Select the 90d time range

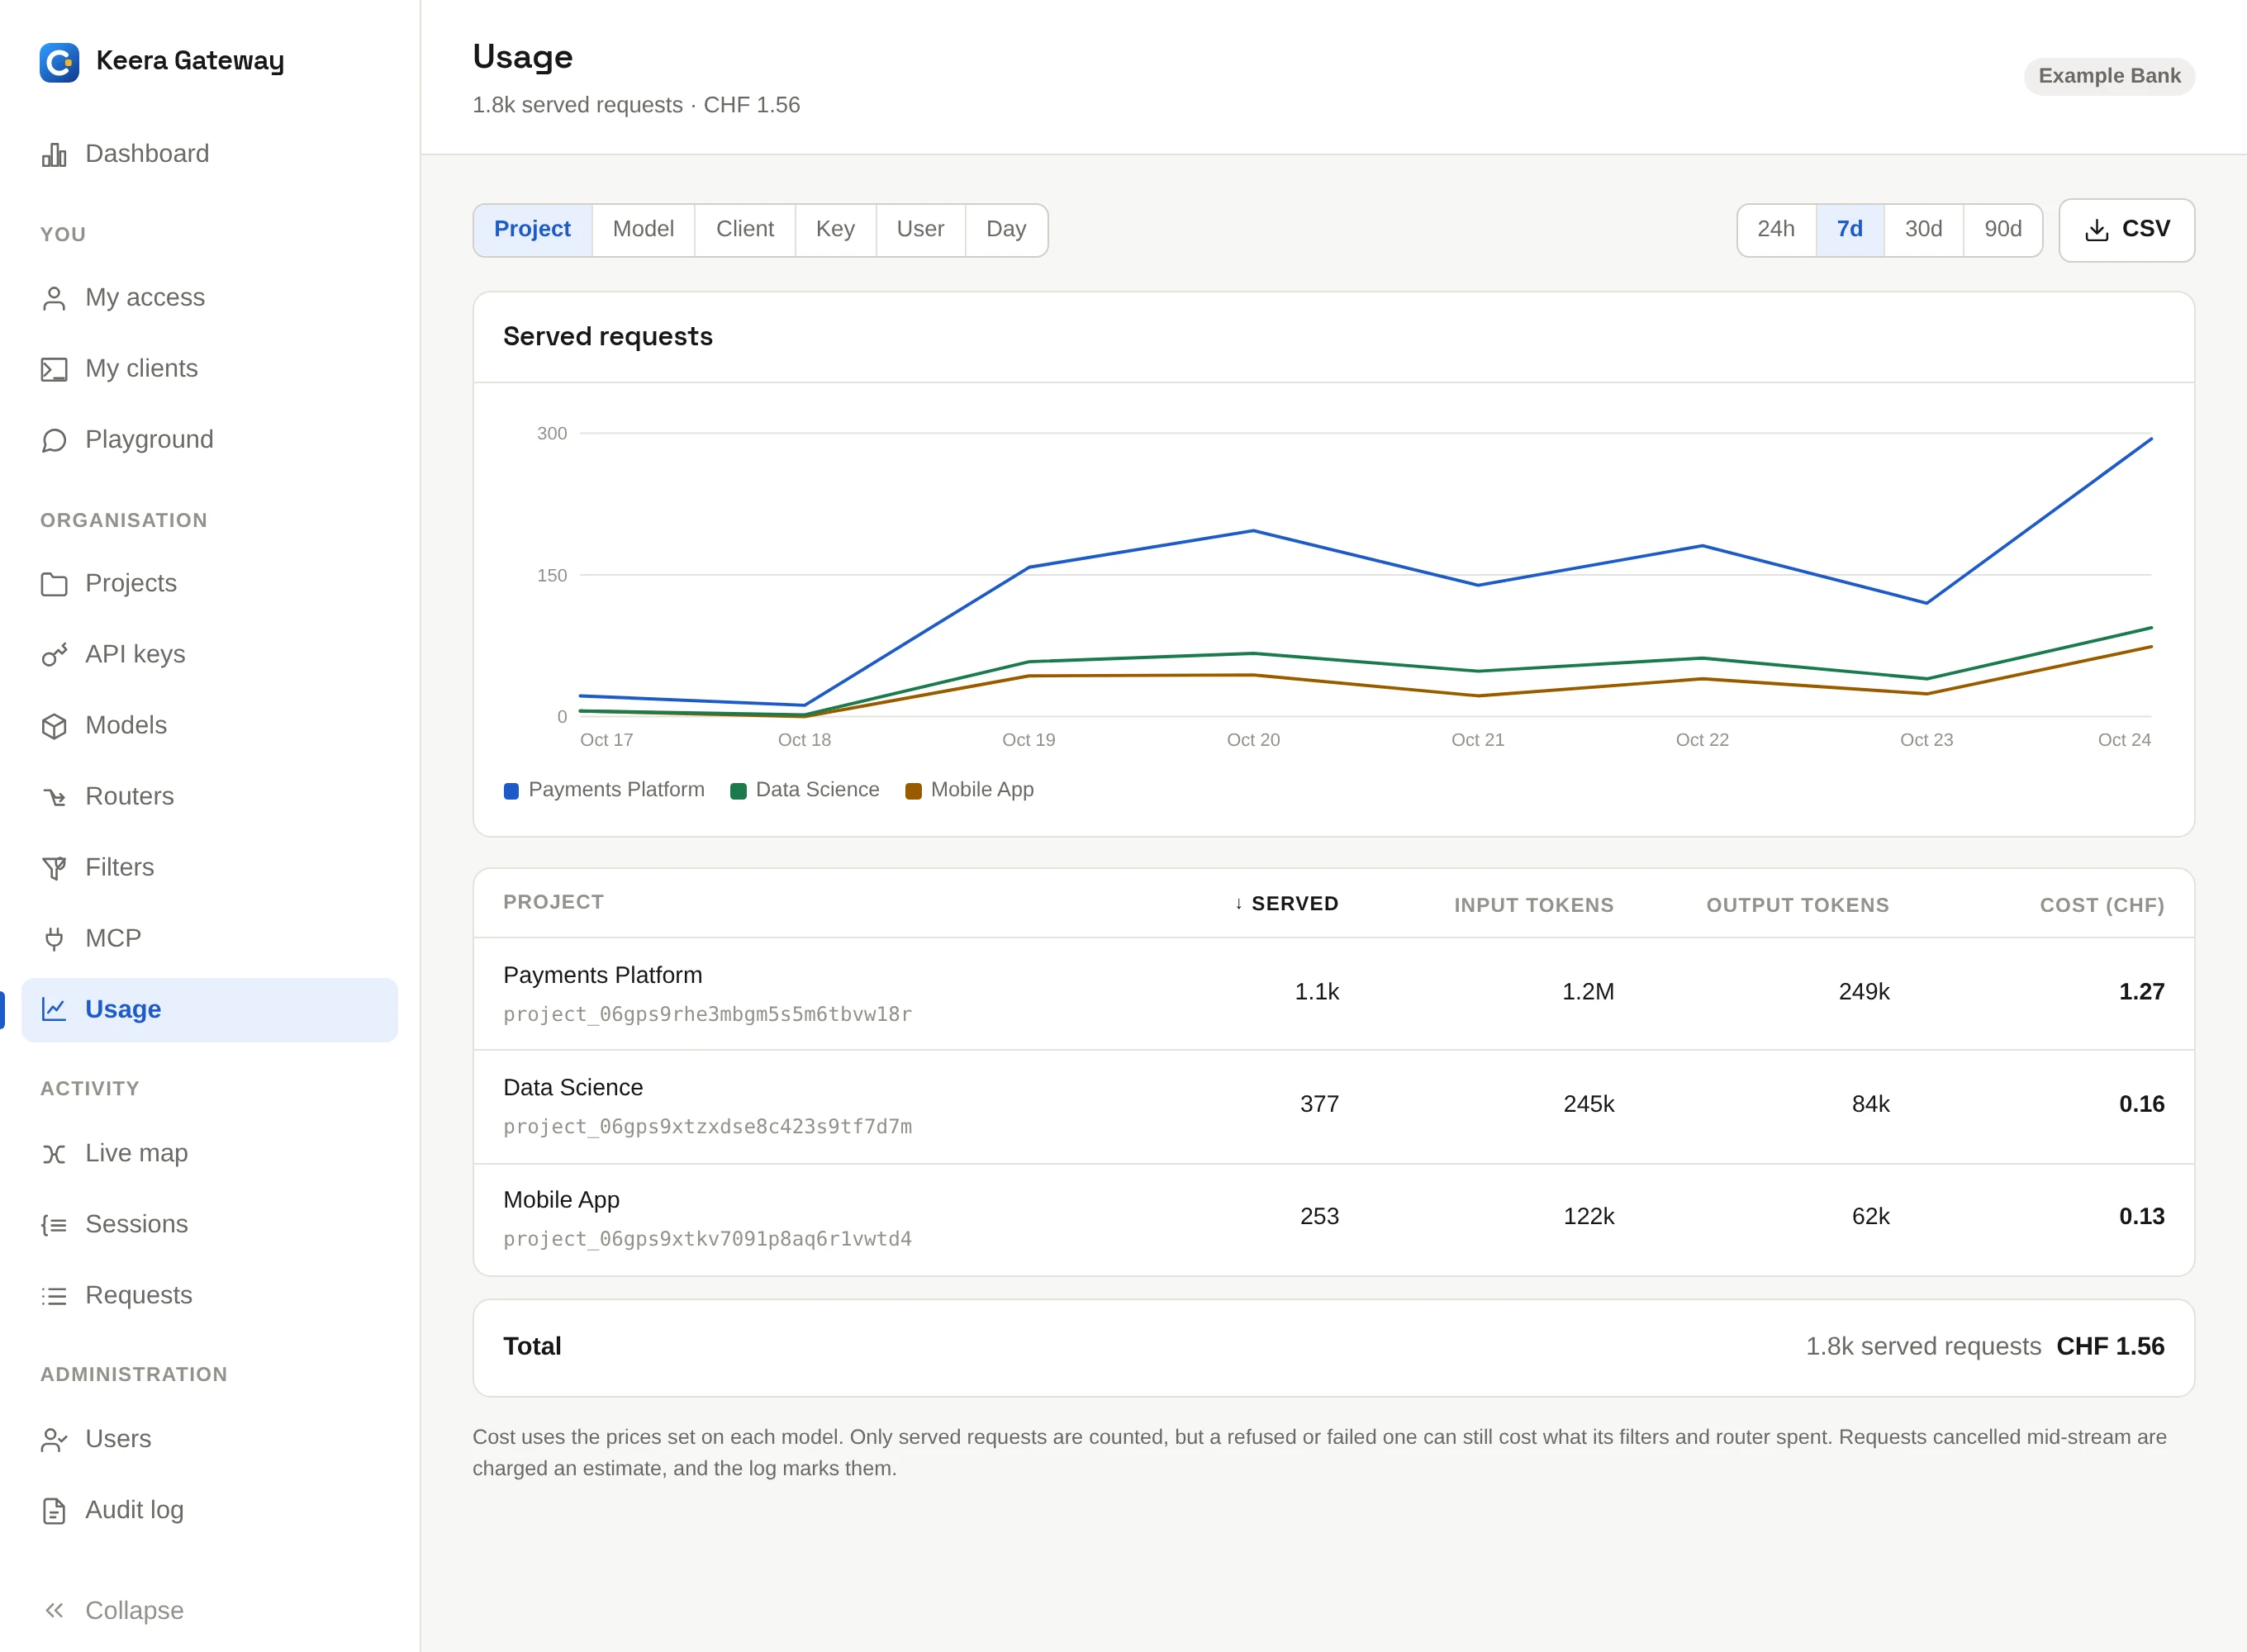(x=2003, y=230)
